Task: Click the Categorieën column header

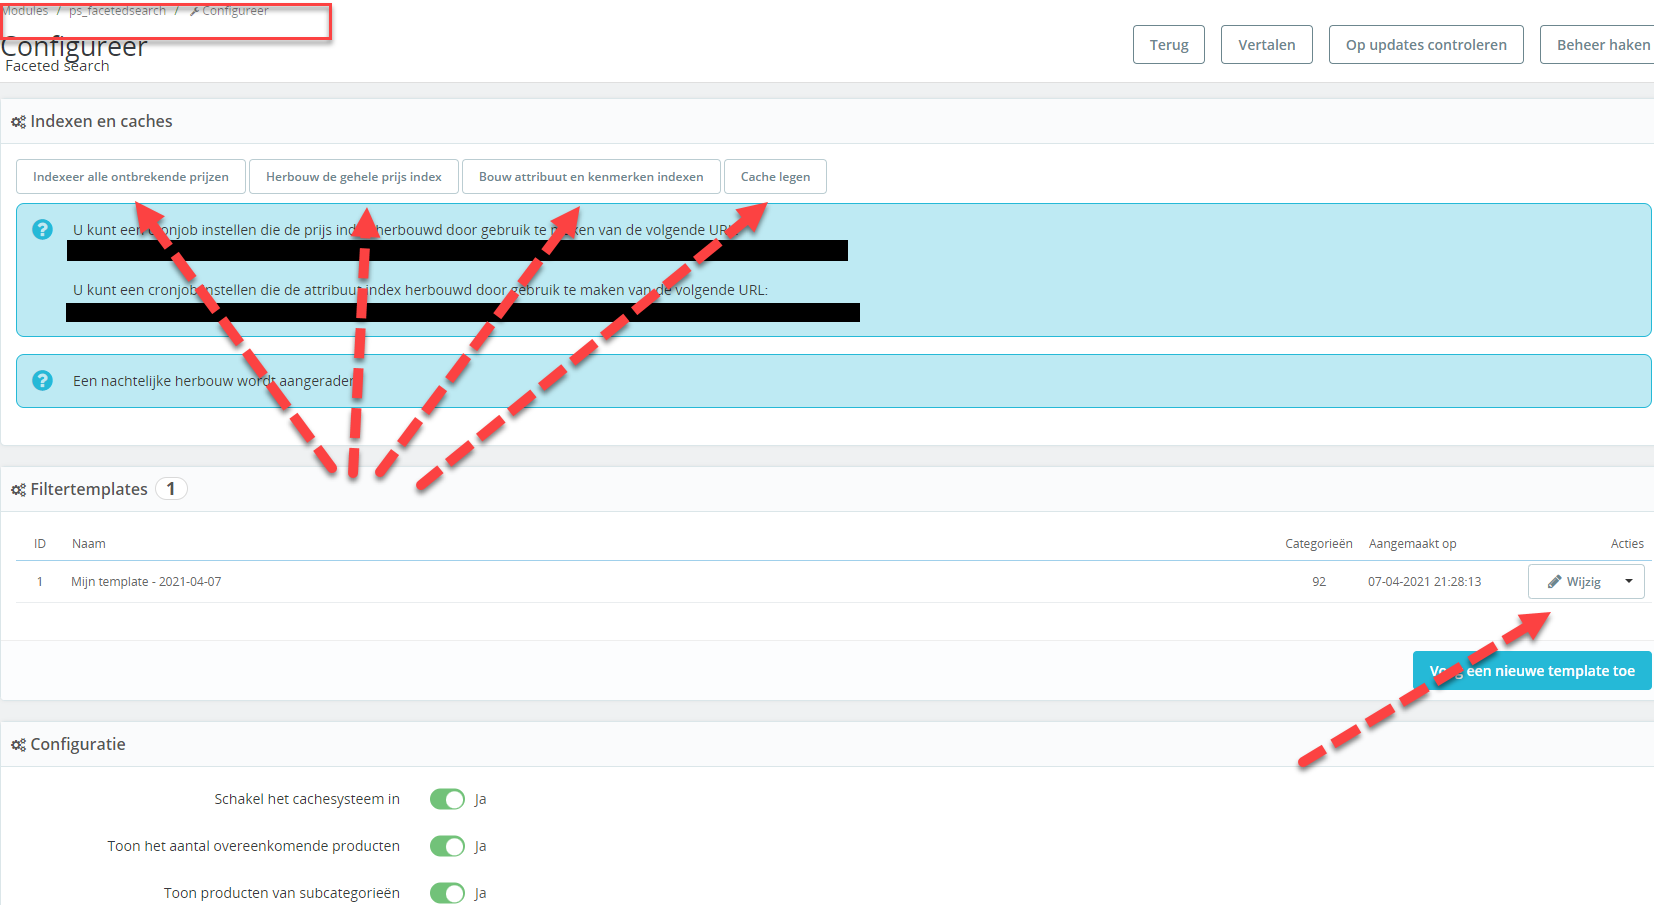Action: click(x=1318, y=544)
